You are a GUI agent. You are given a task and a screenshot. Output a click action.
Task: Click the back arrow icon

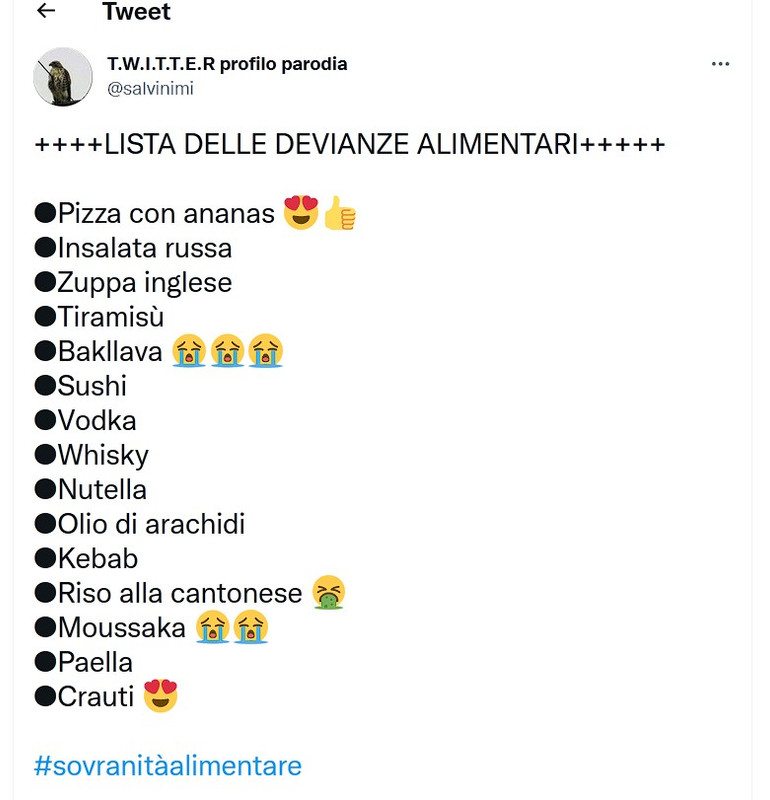tap(45, 12)
